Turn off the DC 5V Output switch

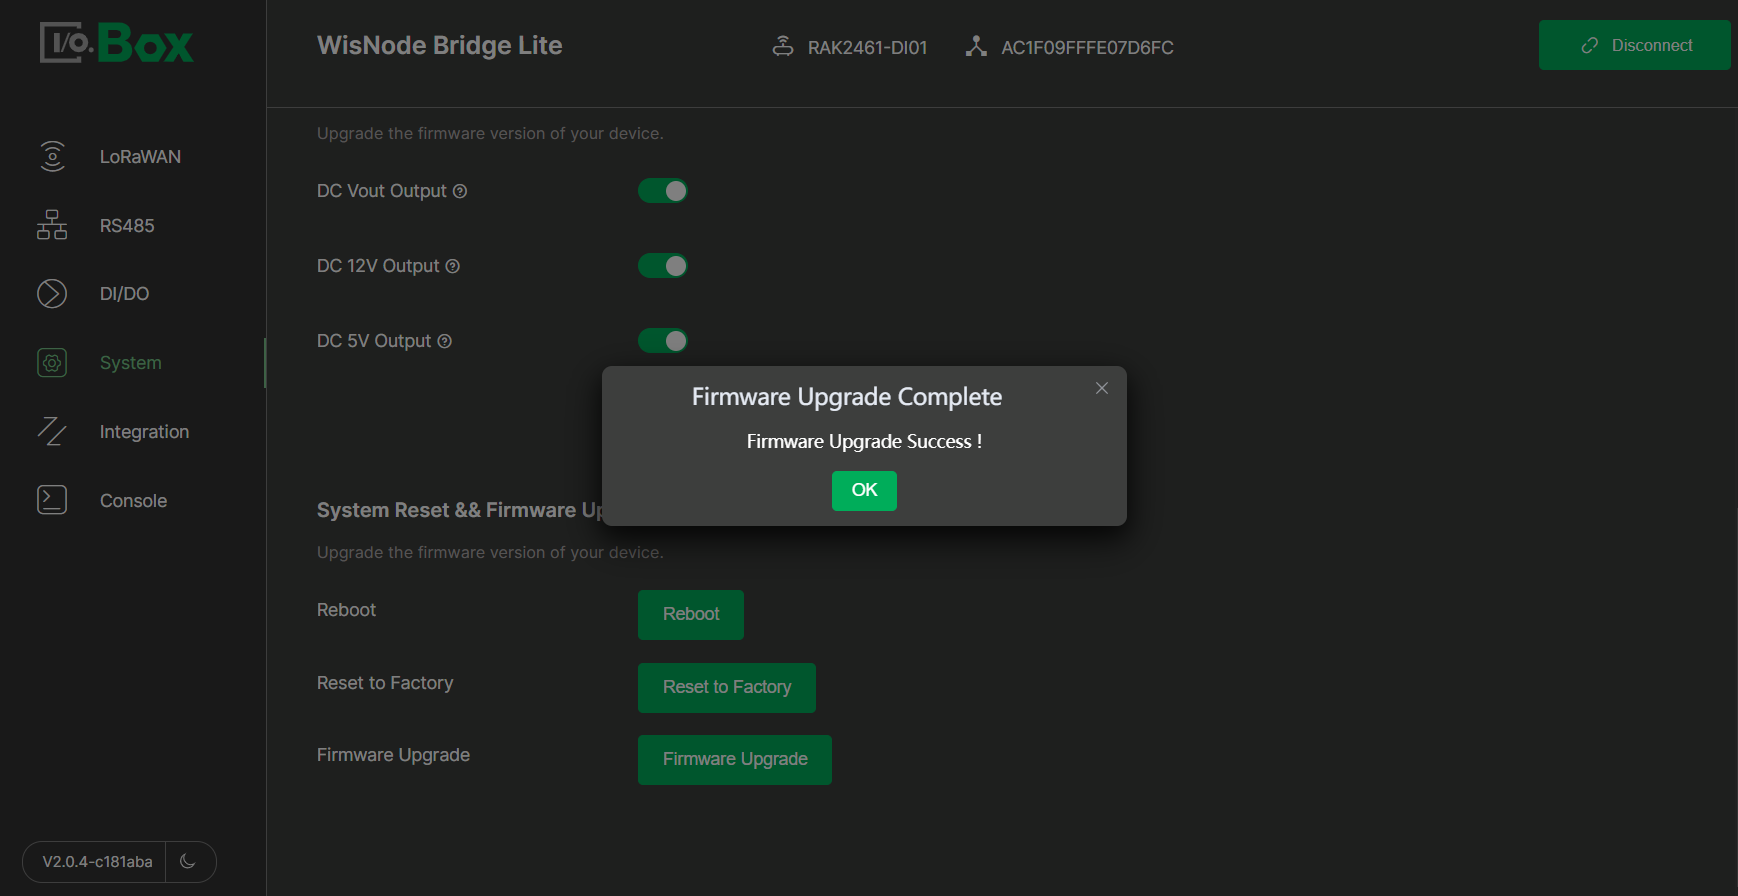[663, 341]
